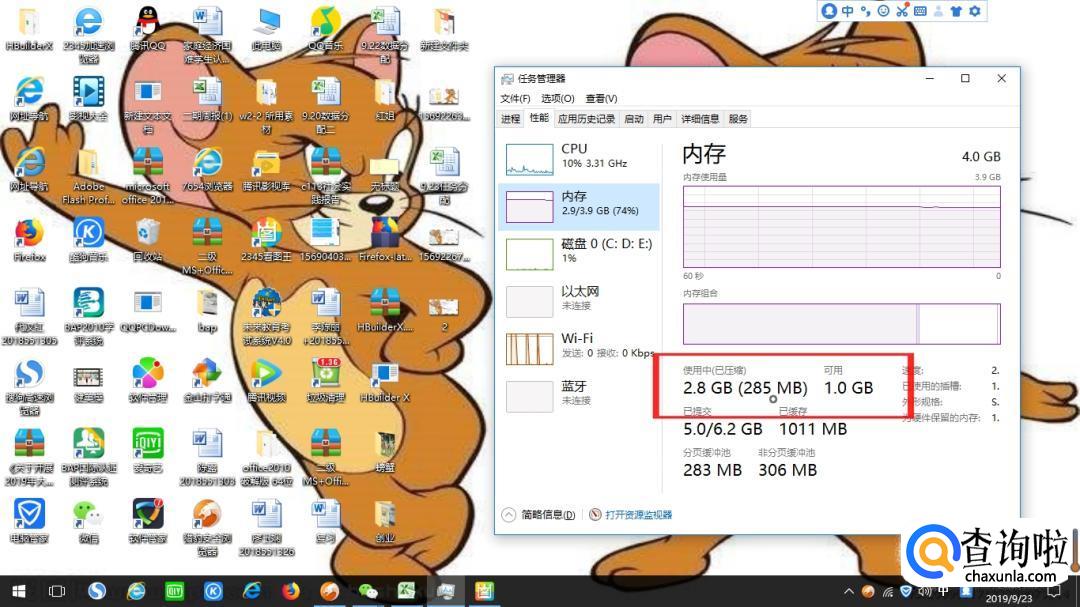
Task: Select the 微信 desktop shortcut
Action: tap(88, 522)
